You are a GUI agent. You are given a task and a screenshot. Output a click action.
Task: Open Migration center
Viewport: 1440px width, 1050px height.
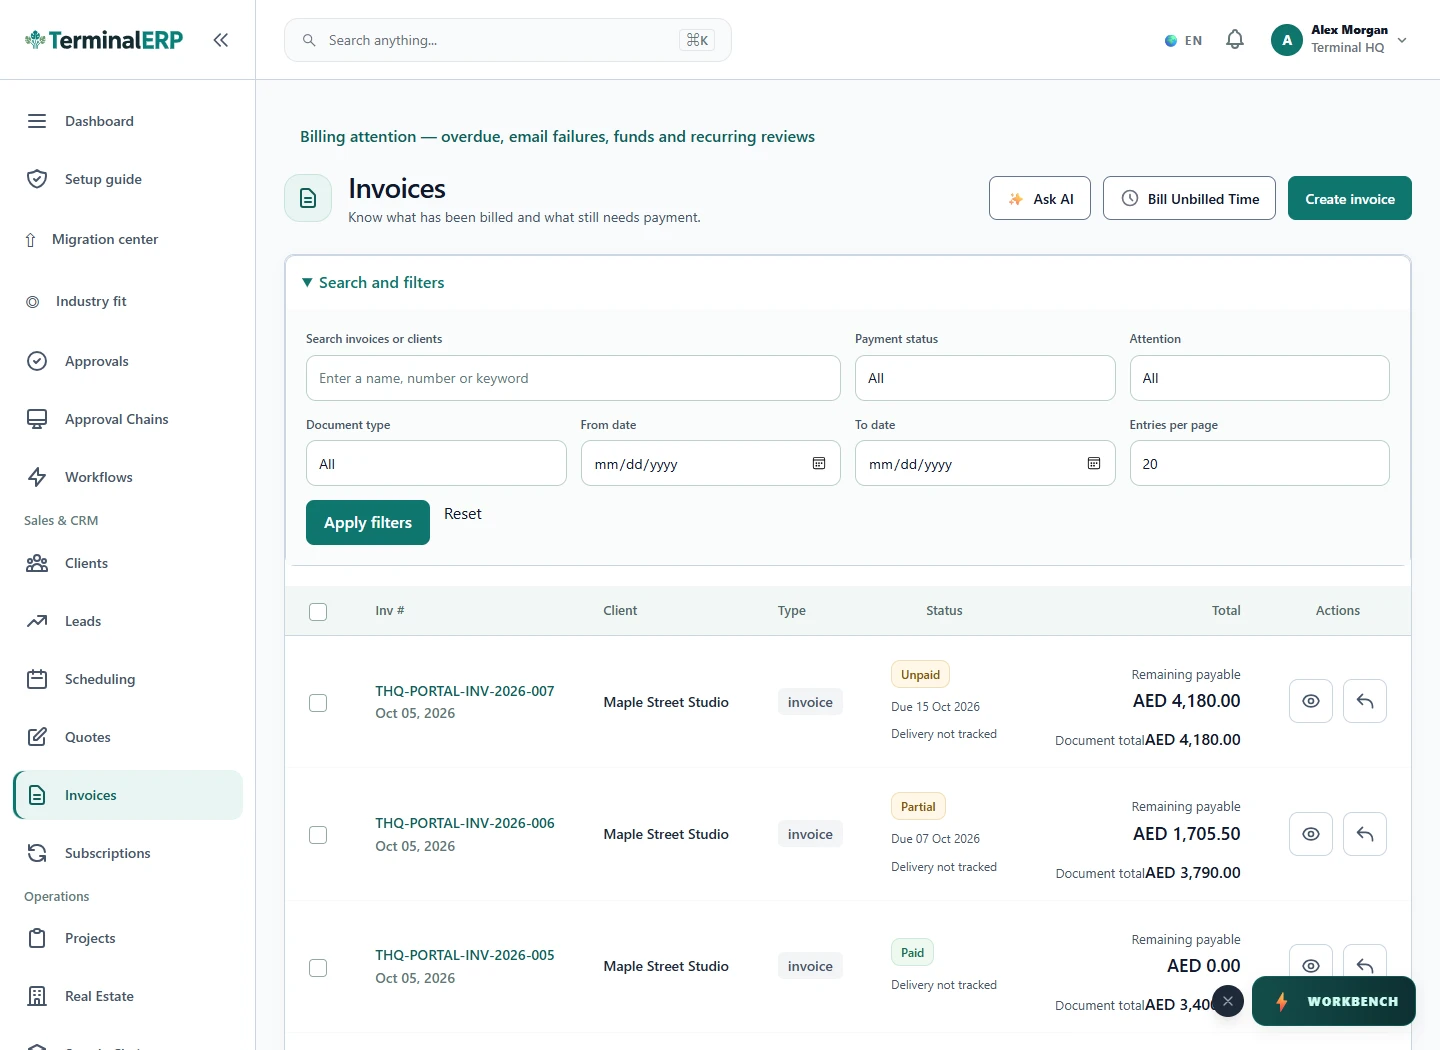coord(128,239)
